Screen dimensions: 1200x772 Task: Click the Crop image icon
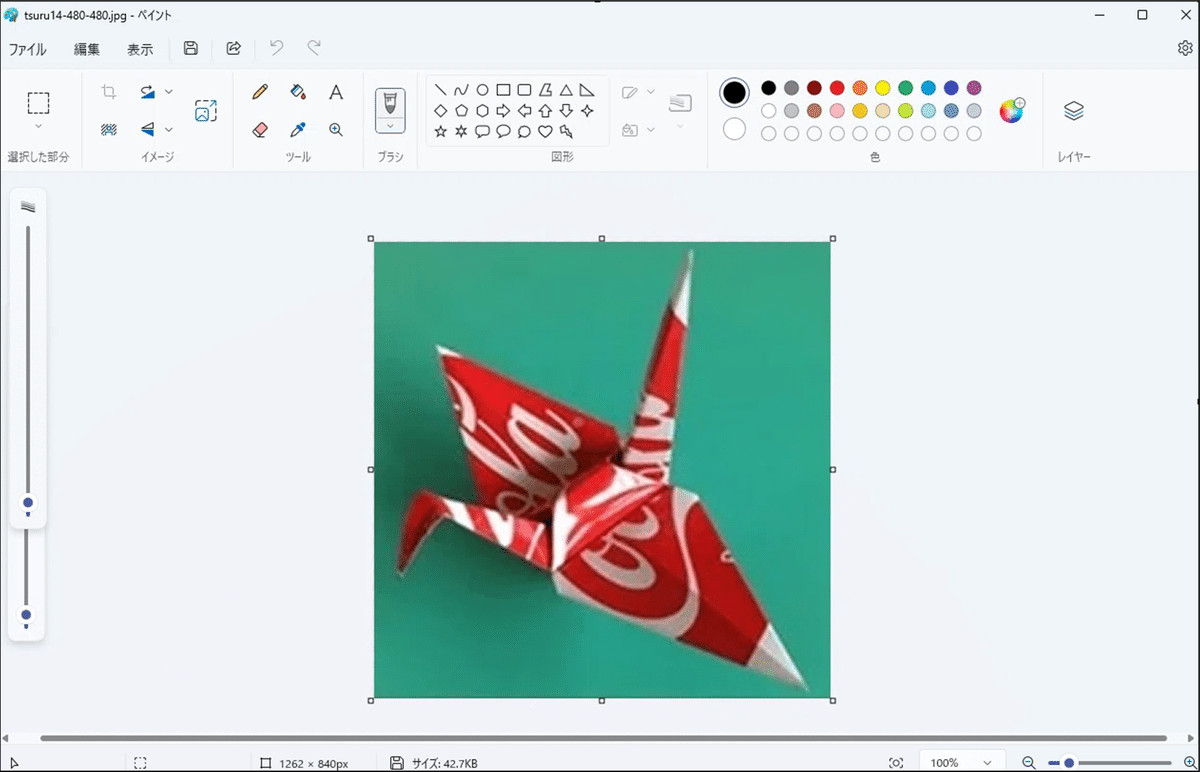109,92
